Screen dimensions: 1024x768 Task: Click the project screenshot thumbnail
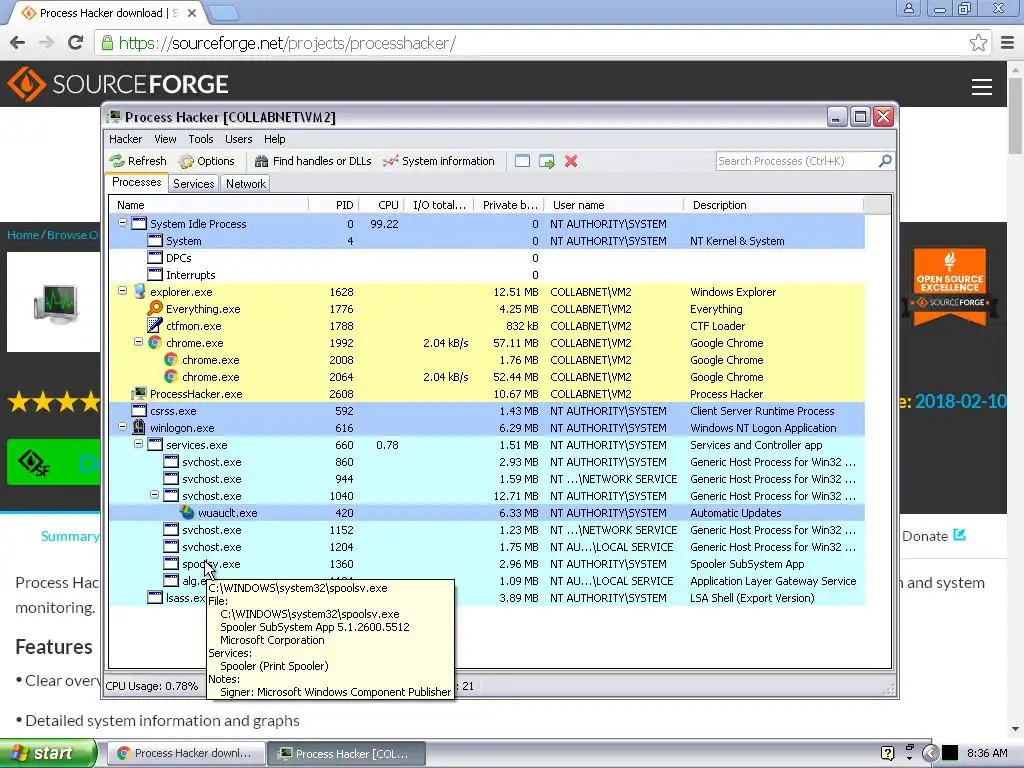point(54,302)
